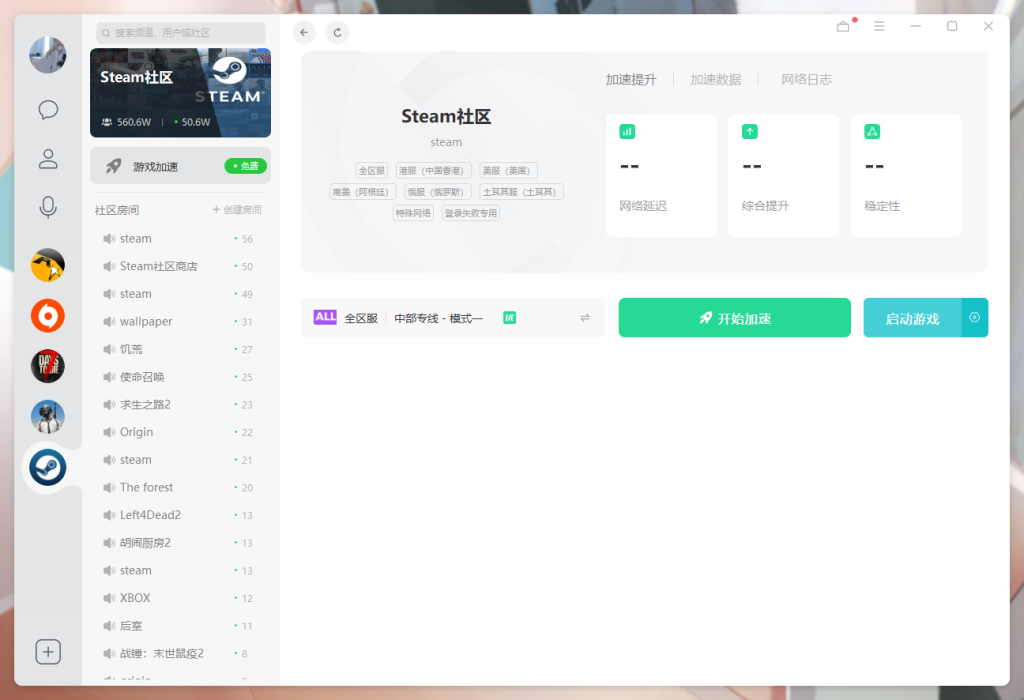Screen dimensions: 1024x700
Task: Go back with the arrow button
Action: click(304, 32)
